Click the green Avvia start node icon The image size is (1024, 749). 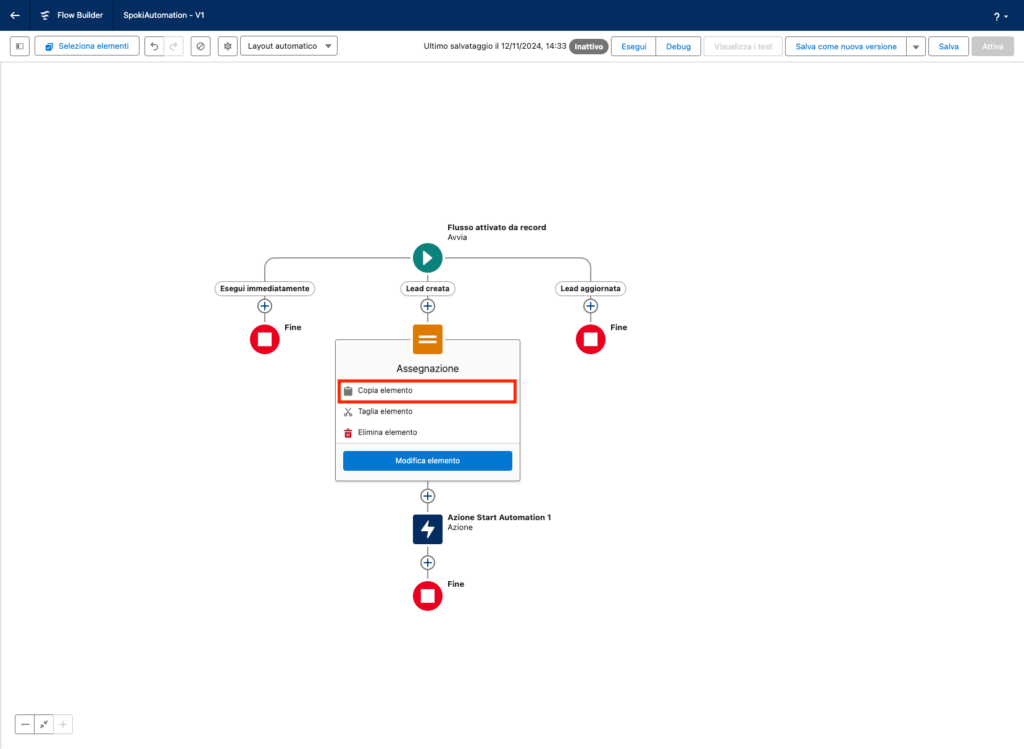tap(427, 258)
